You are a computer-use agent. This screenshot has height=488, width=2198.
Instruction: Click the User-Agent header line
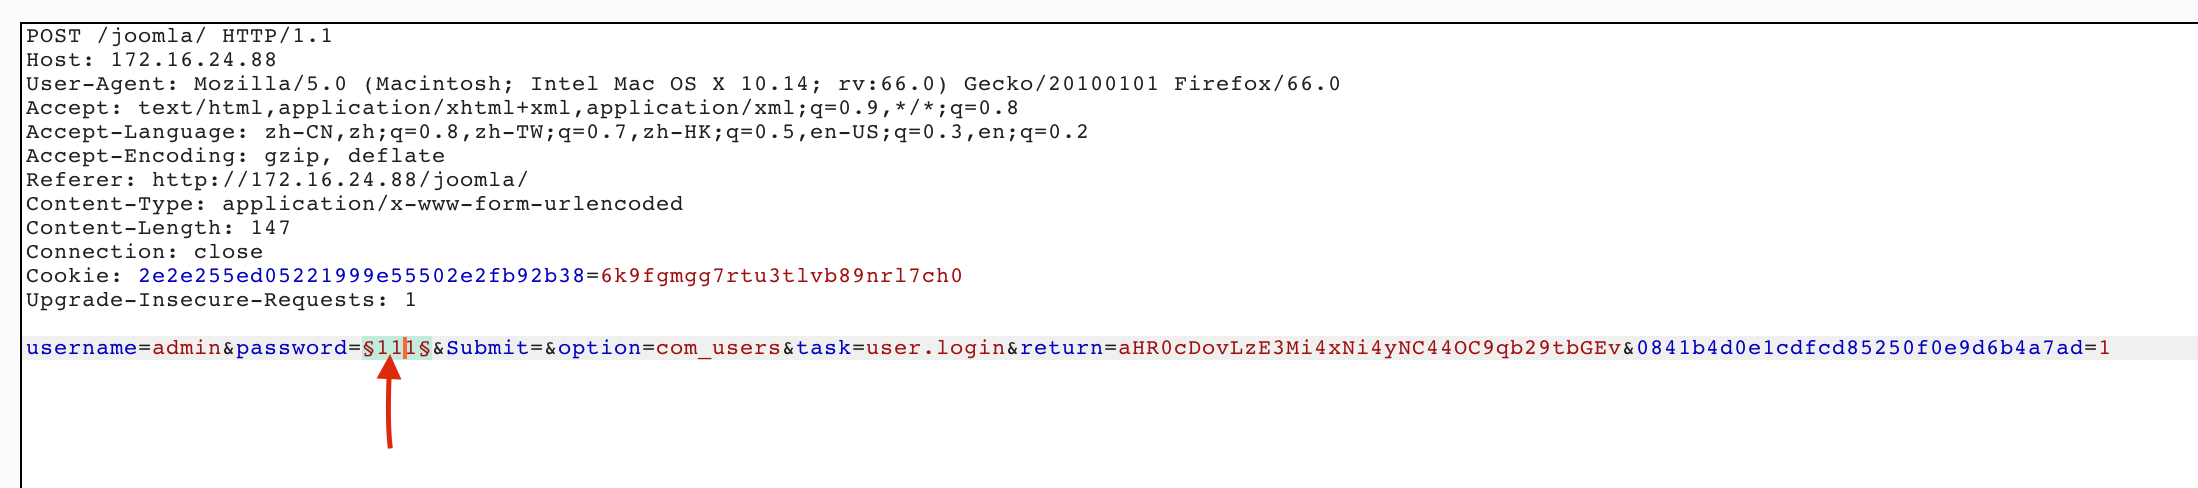tap(682, 84)
